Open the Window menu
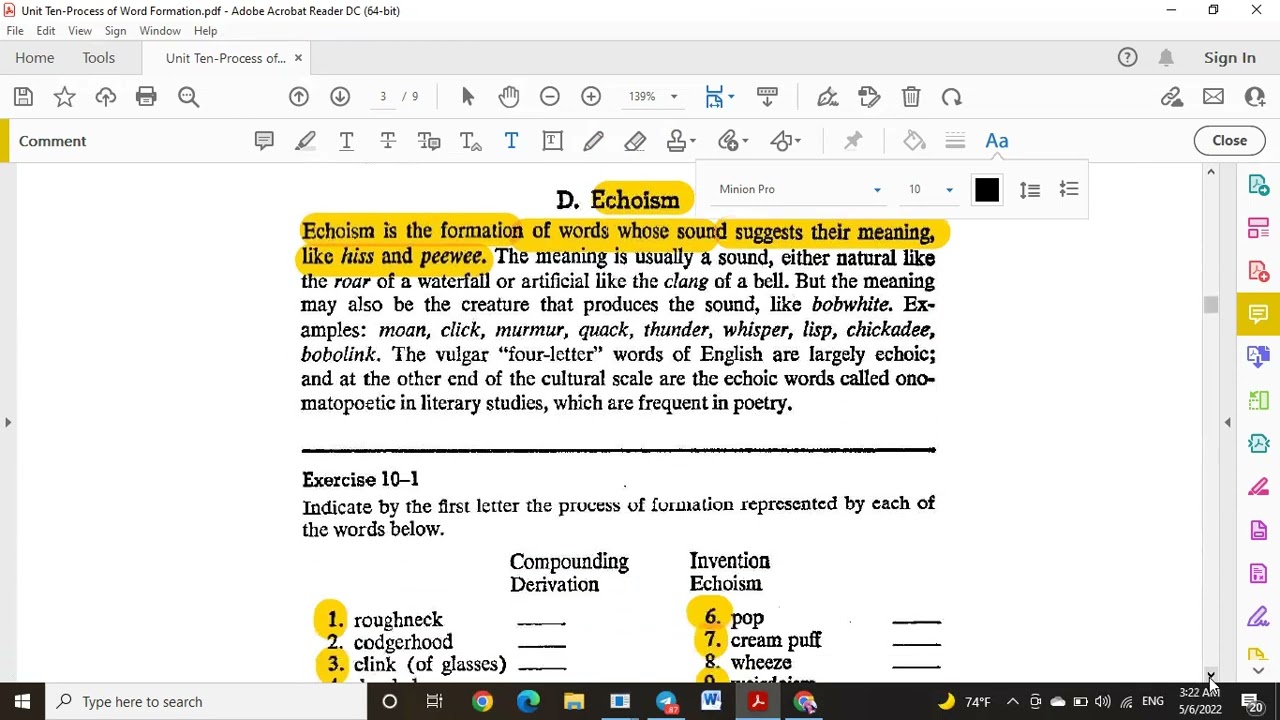The image size is (1280, 720). [x=160, y=31]
